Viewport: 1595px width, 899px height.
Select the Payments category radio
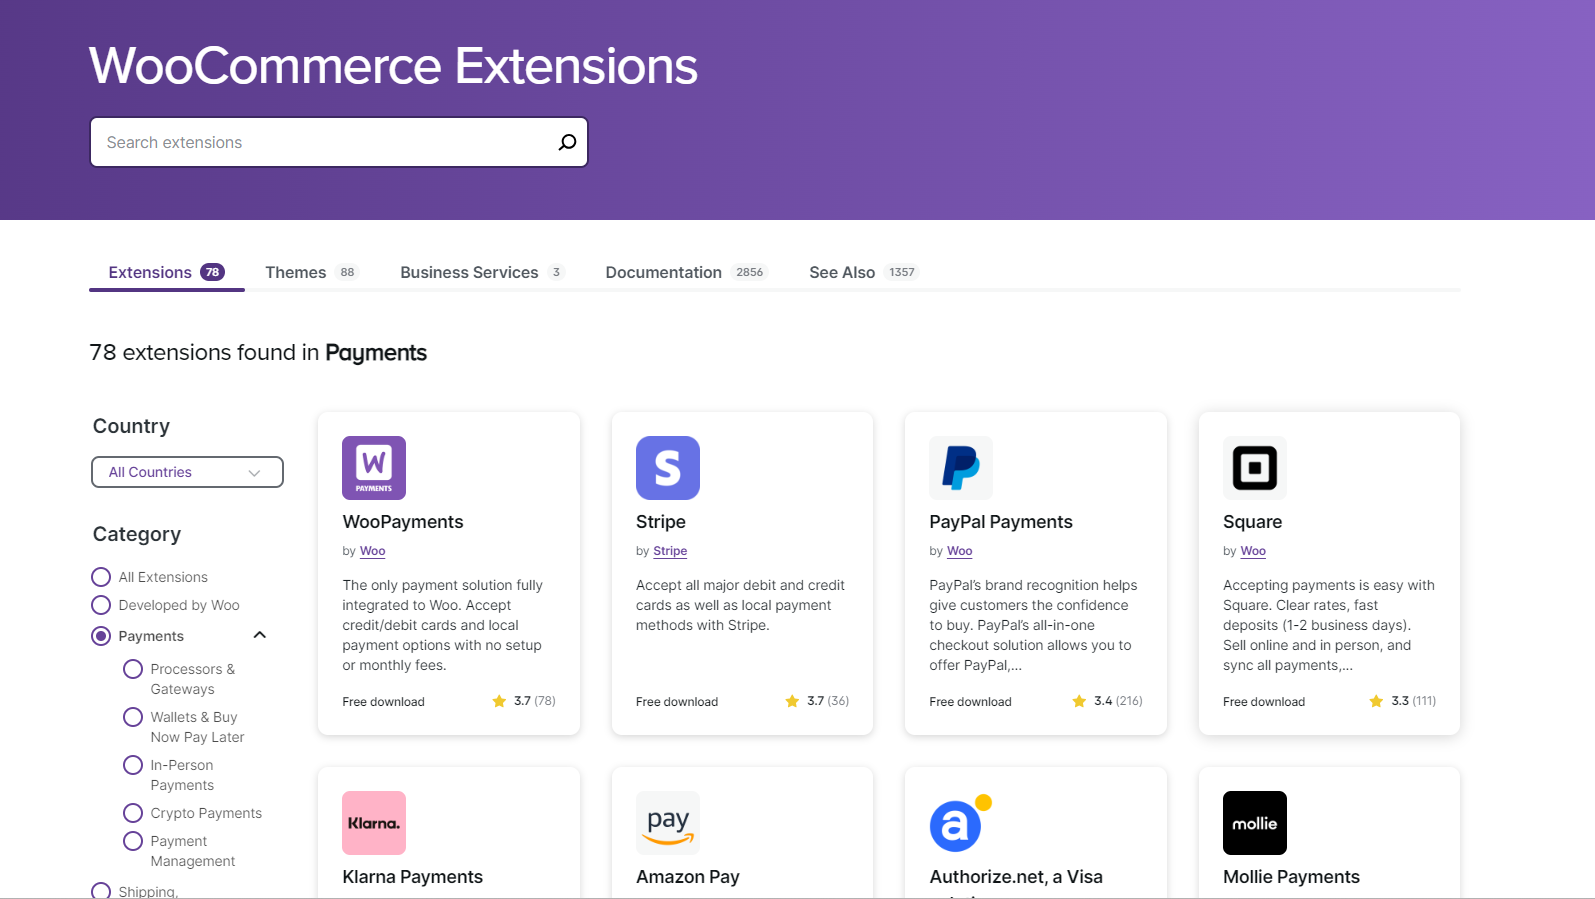click(x=101, y=636)
